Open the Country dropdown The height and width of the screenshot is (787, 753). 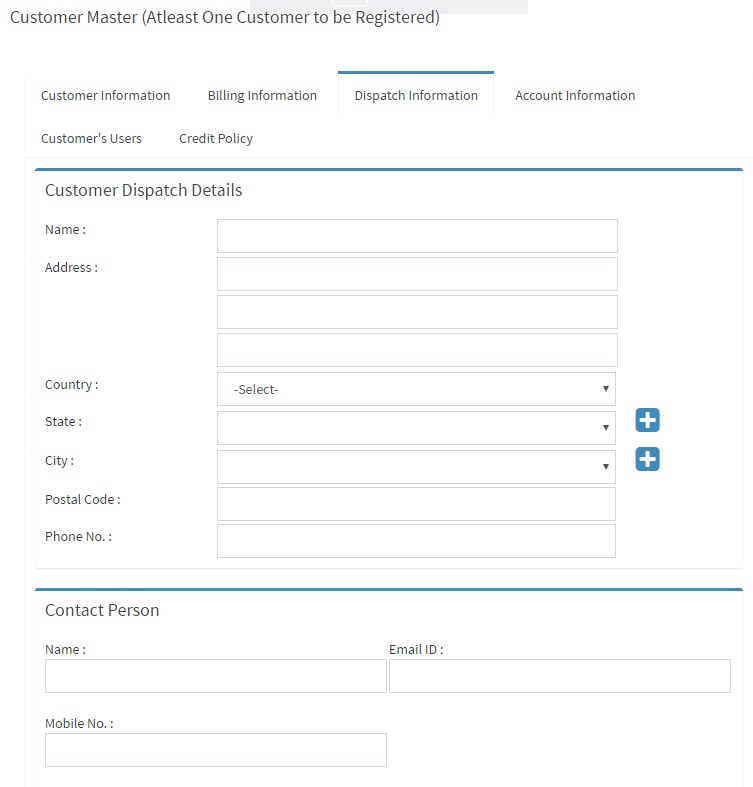coord(416,389)
